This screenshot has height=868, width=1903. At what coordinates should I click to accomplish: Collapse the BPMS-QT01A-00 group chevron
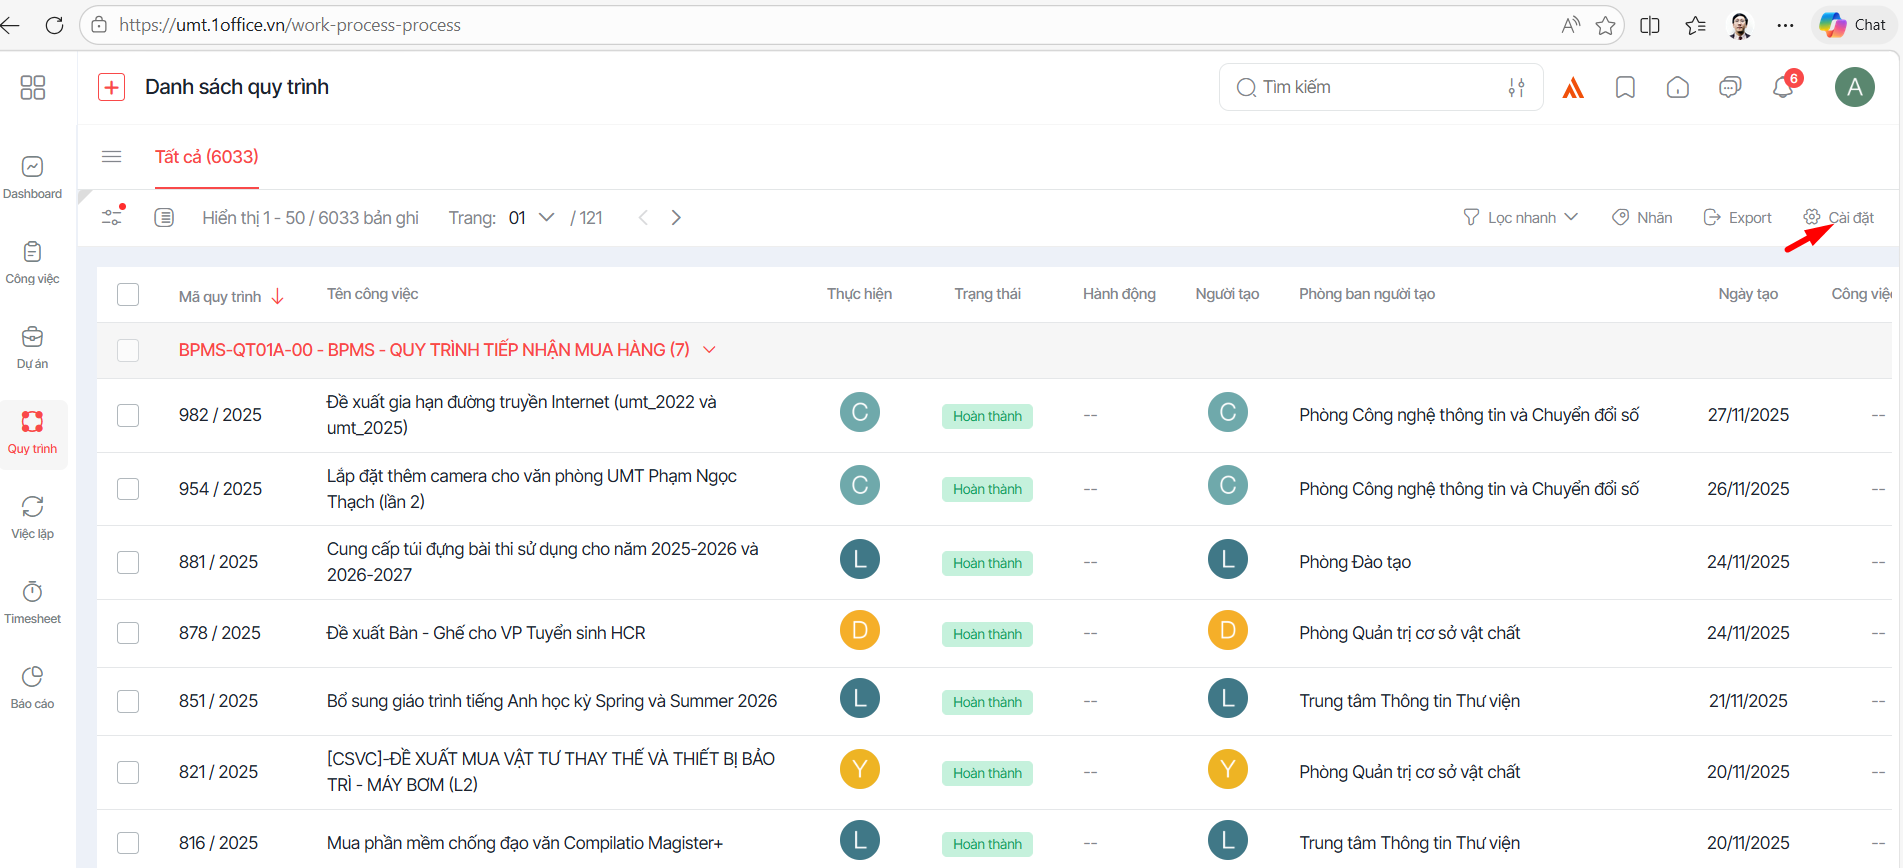tap(710, 350)
